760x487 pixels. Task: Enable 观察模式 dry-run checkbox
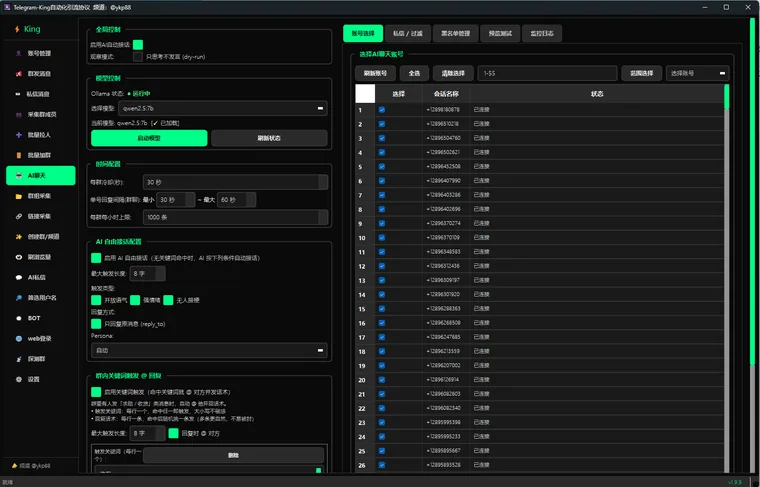pos(138,57)
